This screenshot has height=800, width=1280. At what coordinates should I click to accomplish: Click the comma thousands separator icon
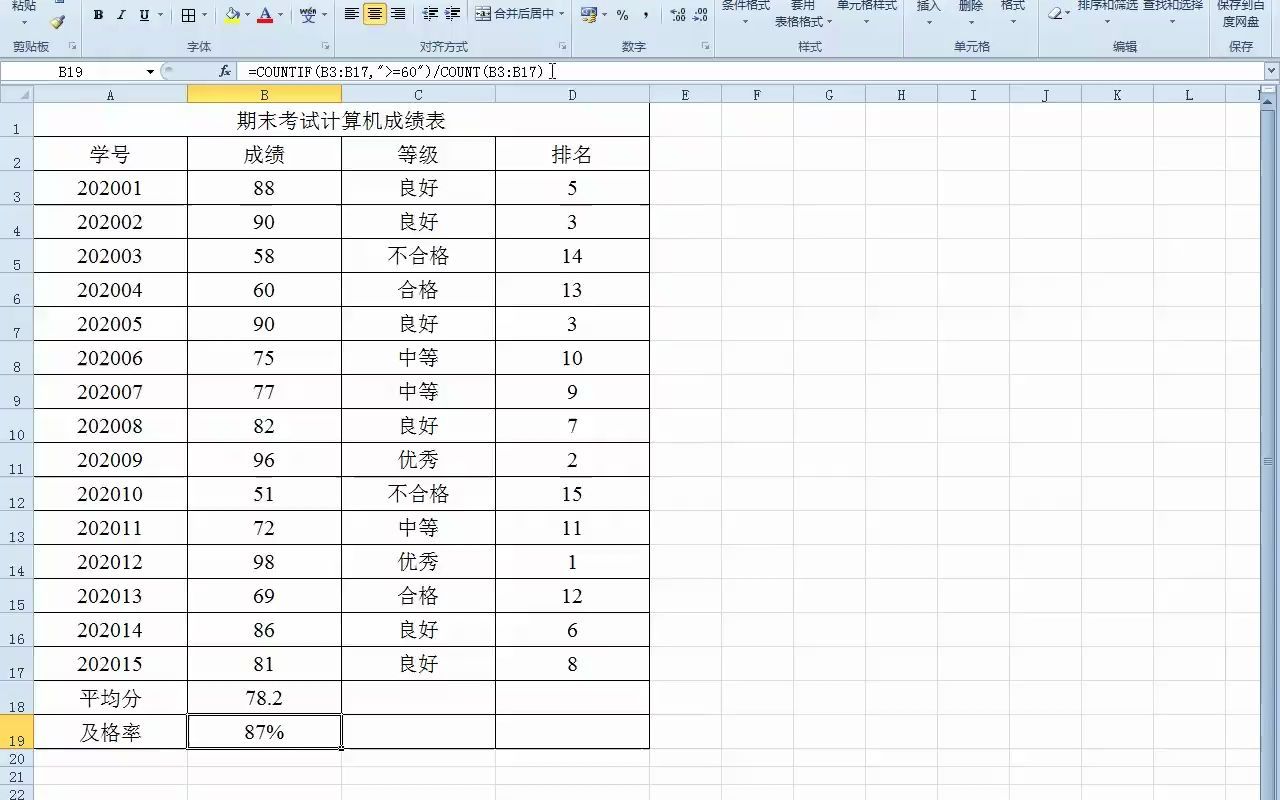(646, 16)
